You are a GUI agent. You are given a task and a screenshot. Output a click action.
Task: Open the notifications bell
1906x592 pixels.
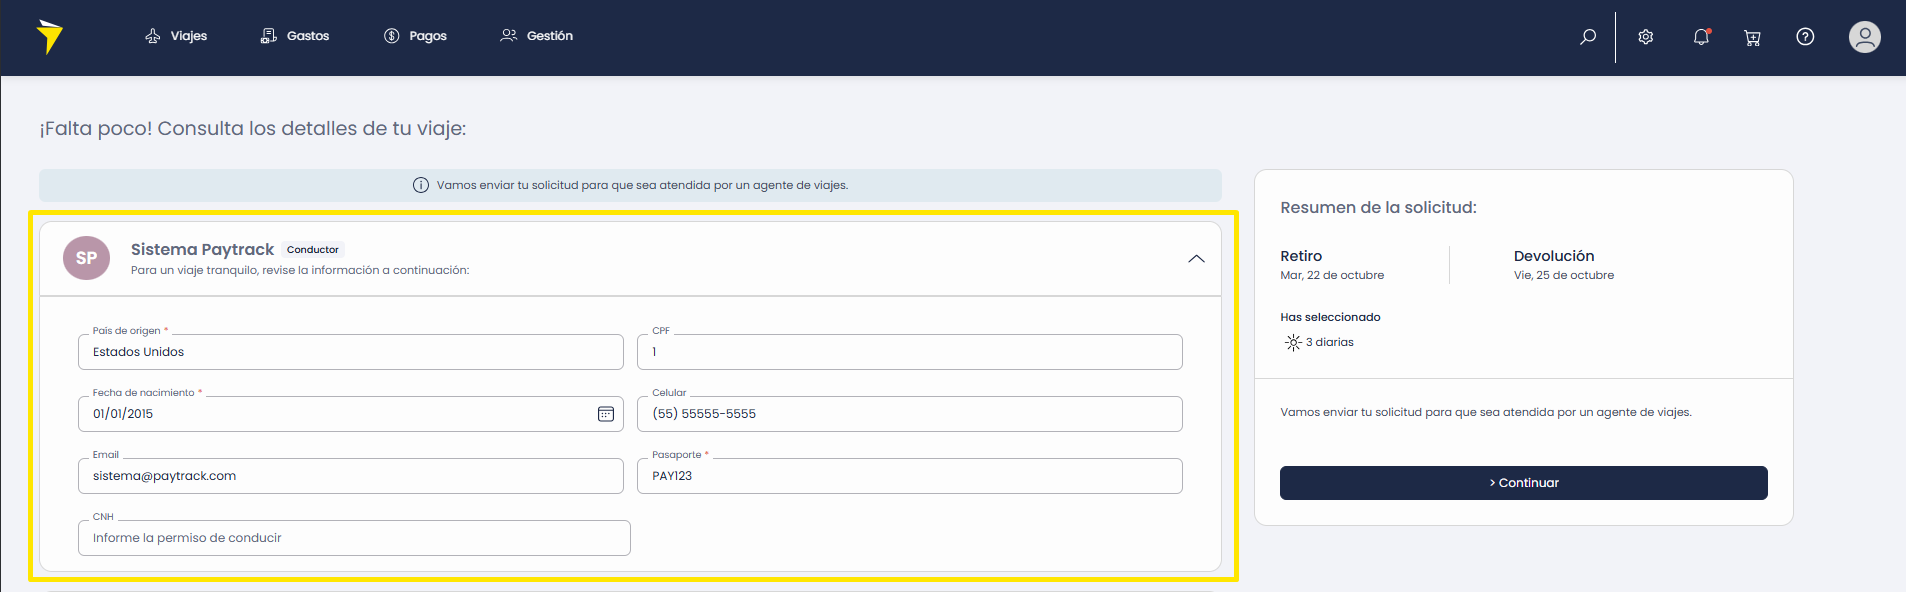pos(1701,37)
